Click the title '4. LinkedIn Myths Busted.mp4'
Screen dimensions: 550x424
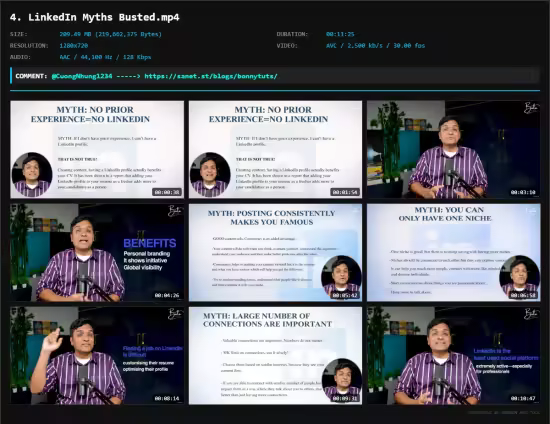pyautogui.click(x=95, y=17)
